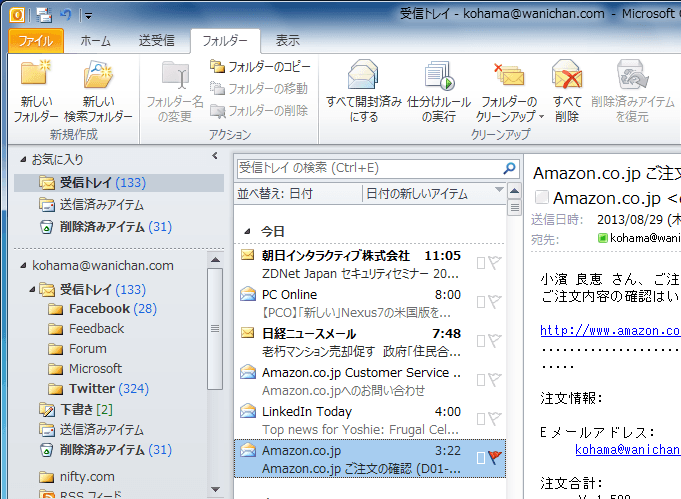This screenshot has height=499, width=681.
Task: Open the Forum folder
Action: click(x=77, y=349)
